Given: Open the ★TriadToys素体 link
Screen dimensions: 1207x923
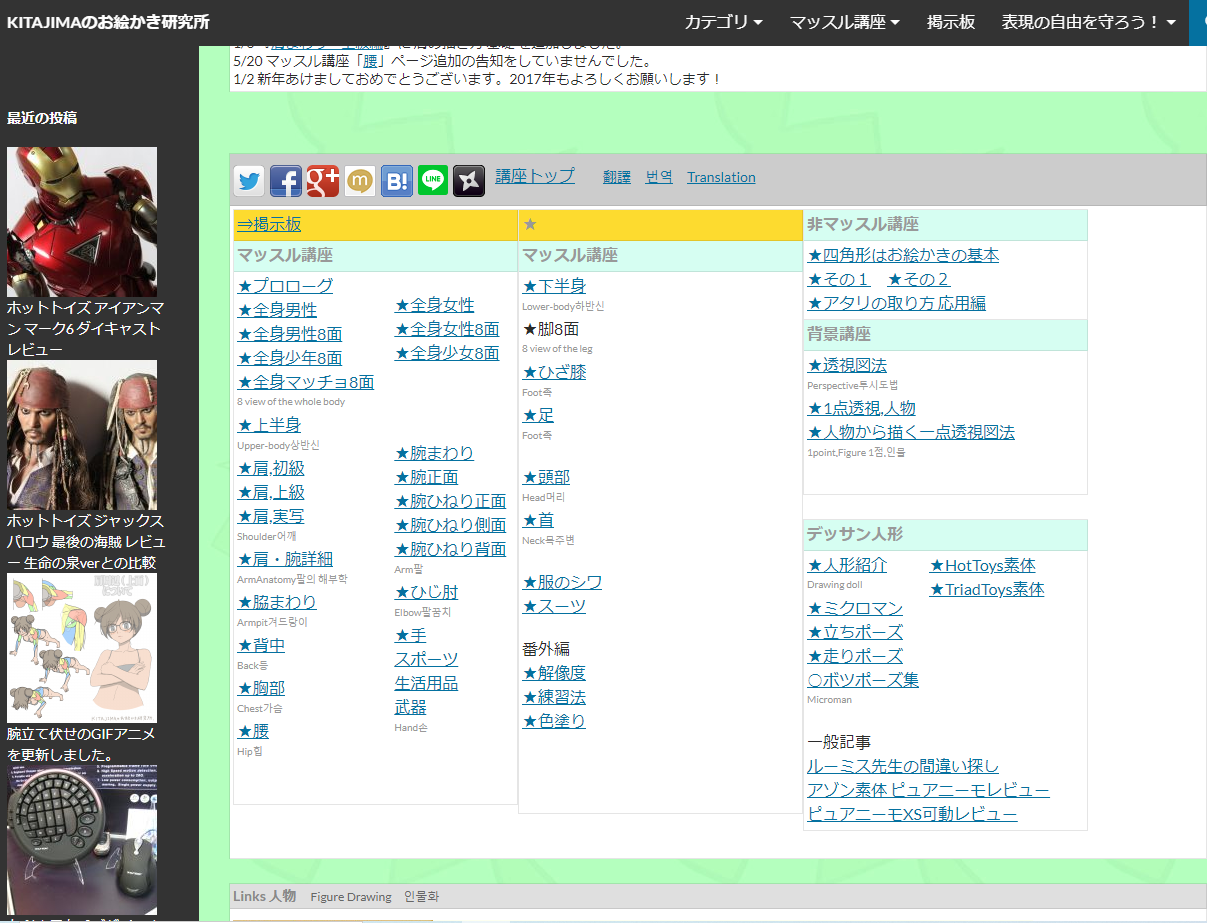Looking at the screenshot, I should [987, 590].
